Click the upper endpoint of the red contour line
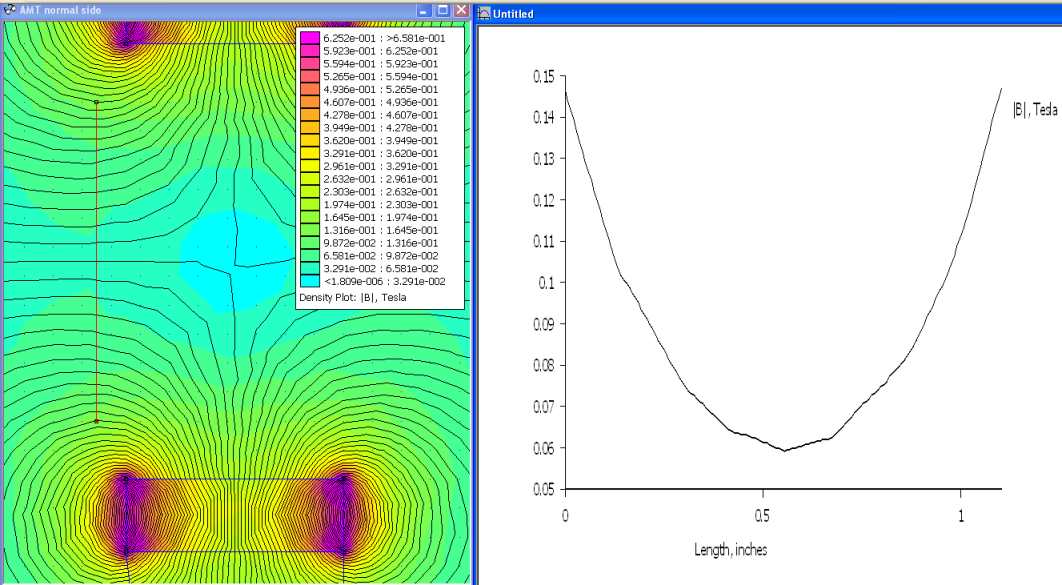 pos(96,102)
